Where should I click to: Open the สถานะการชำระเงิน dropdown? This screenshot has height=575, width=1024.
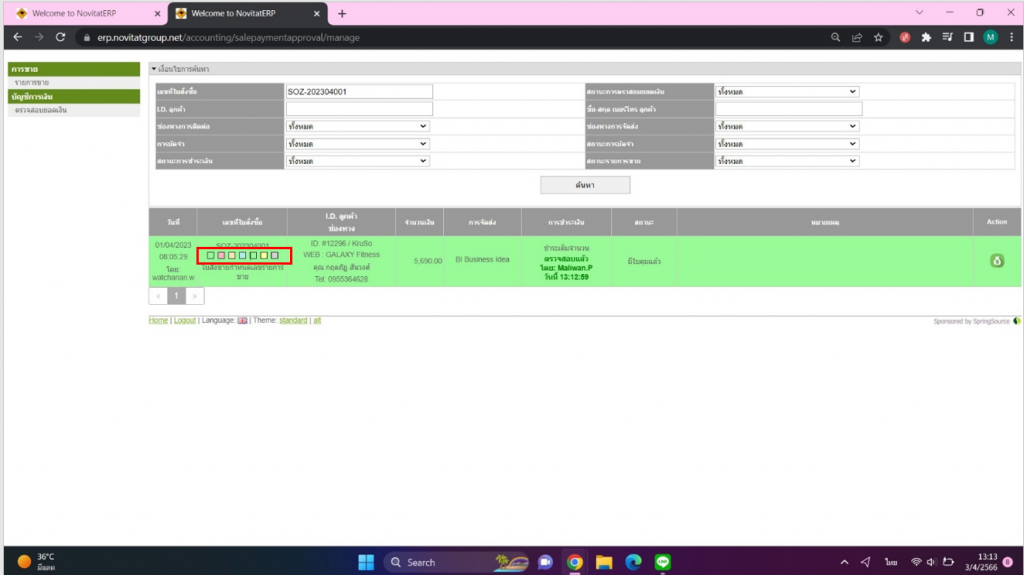coord(357,160)
